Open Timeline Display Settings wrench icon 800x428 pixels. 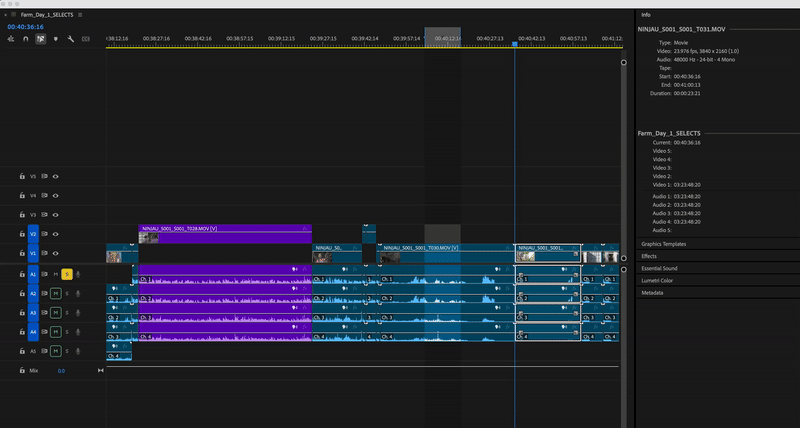70,39
